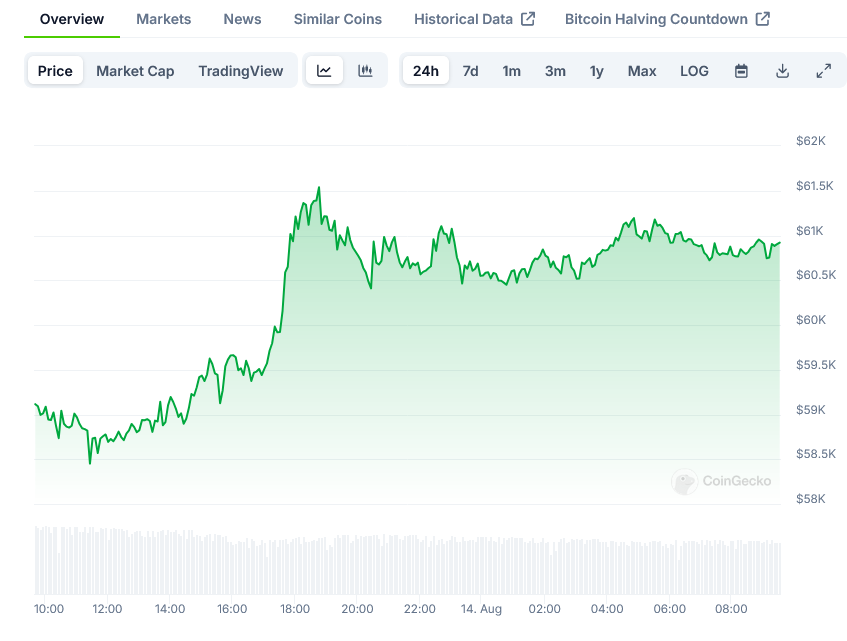
Task: Show Max time range
Action: (x=642, y=71)
